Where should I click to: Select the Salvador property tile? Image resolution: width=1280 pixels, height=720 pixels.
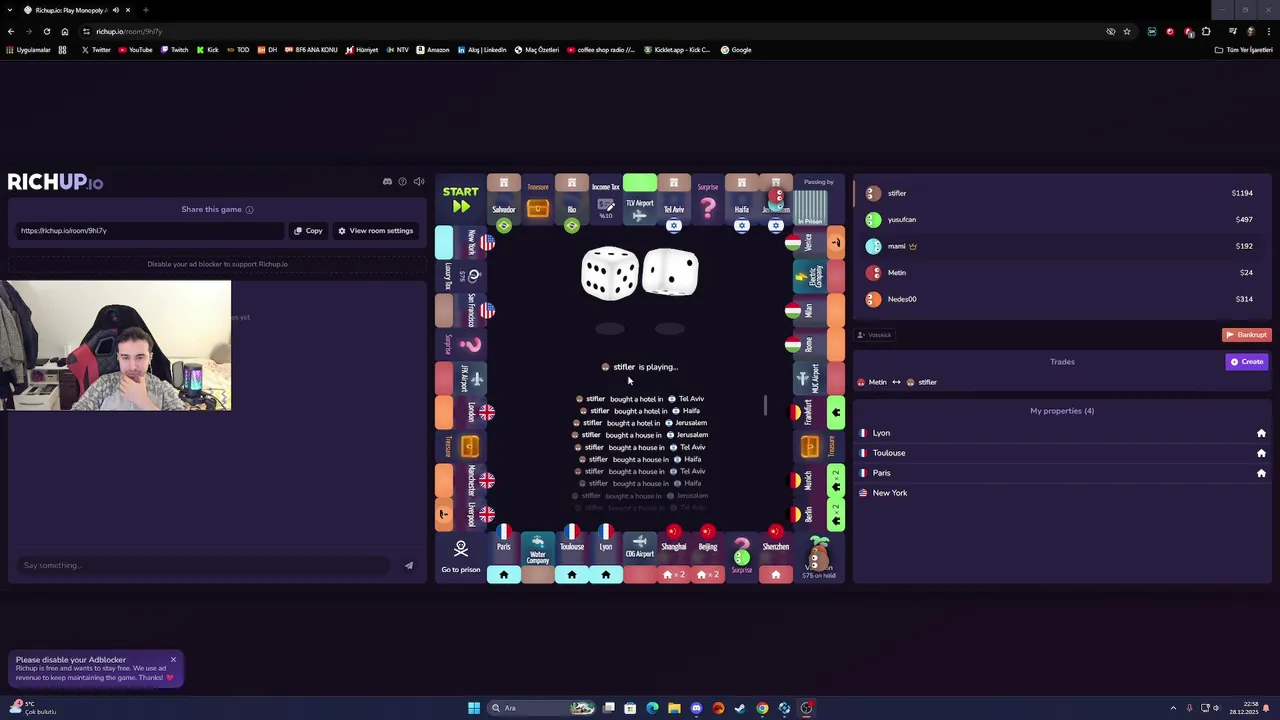(x=504, y=201)
